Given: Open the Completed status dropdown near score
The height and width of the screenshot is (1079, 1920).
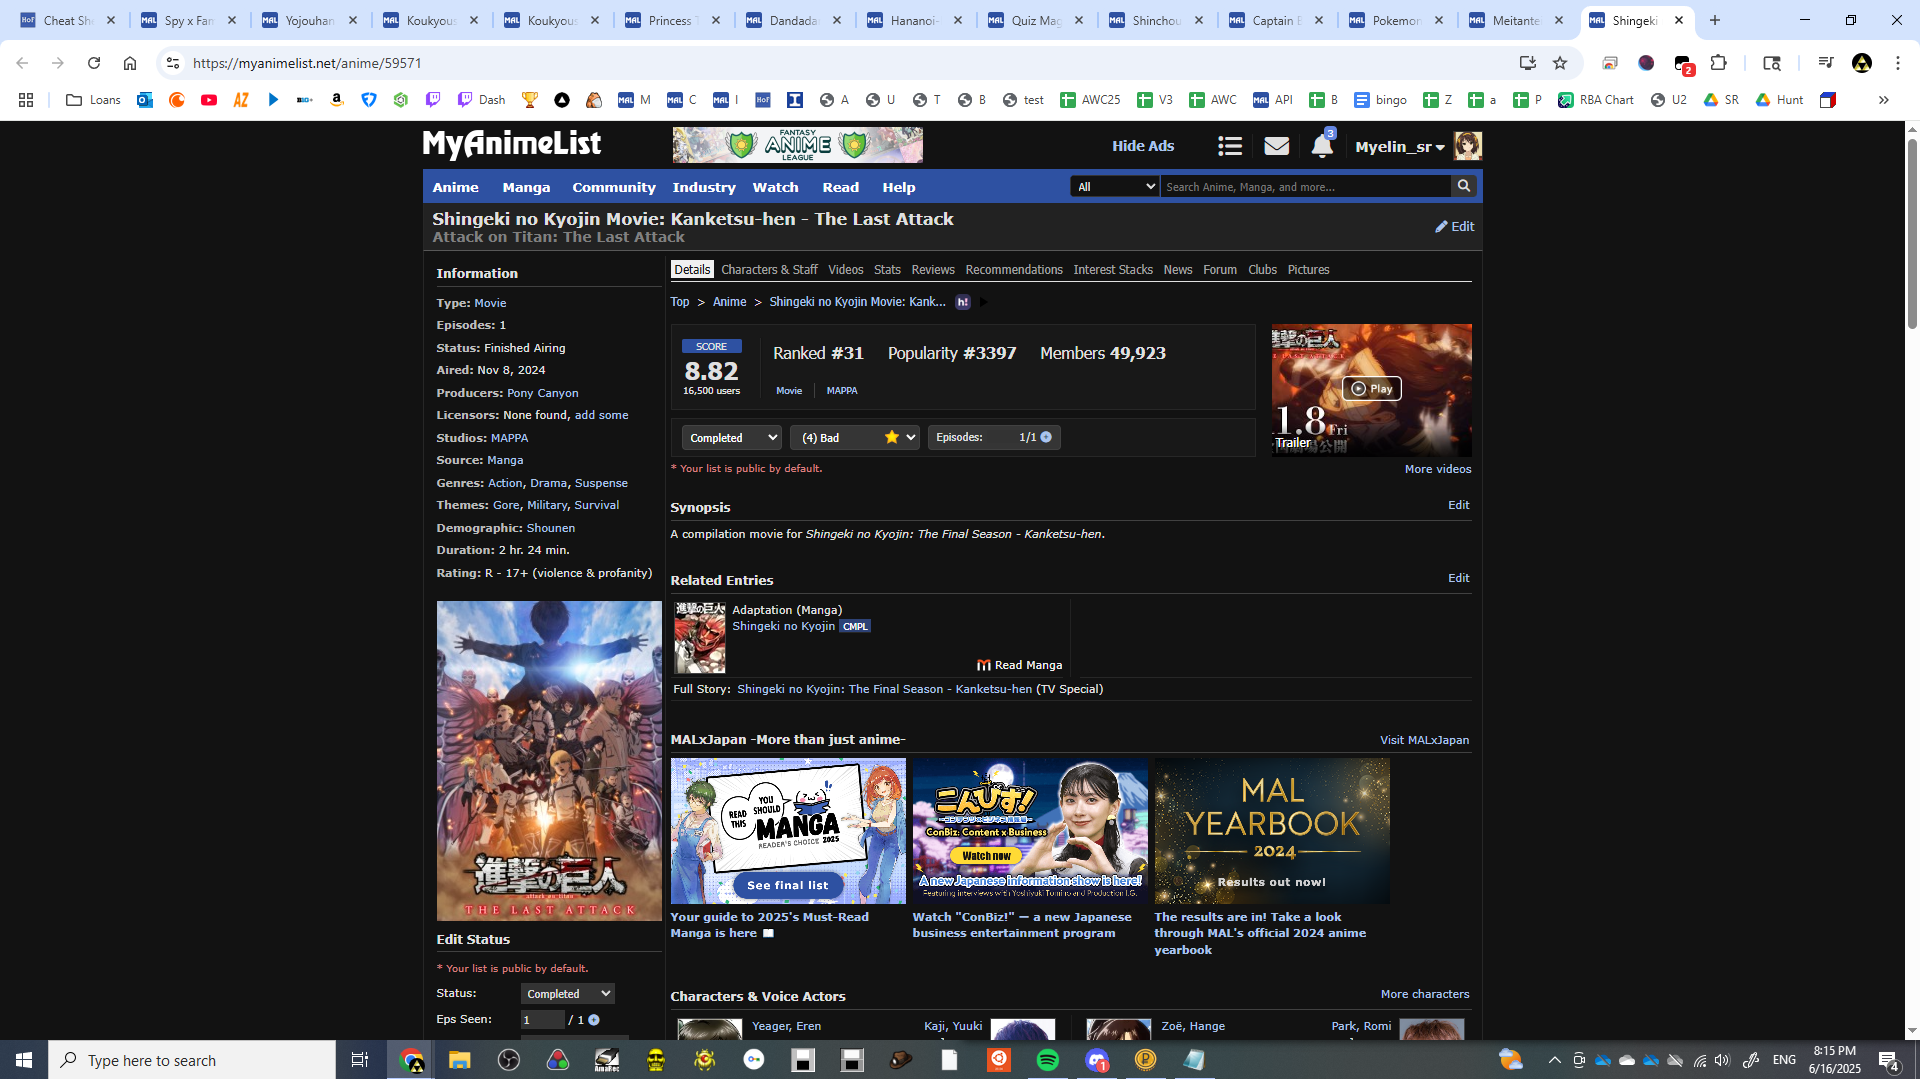Looking at the screenshot, I should pos(732,438).
